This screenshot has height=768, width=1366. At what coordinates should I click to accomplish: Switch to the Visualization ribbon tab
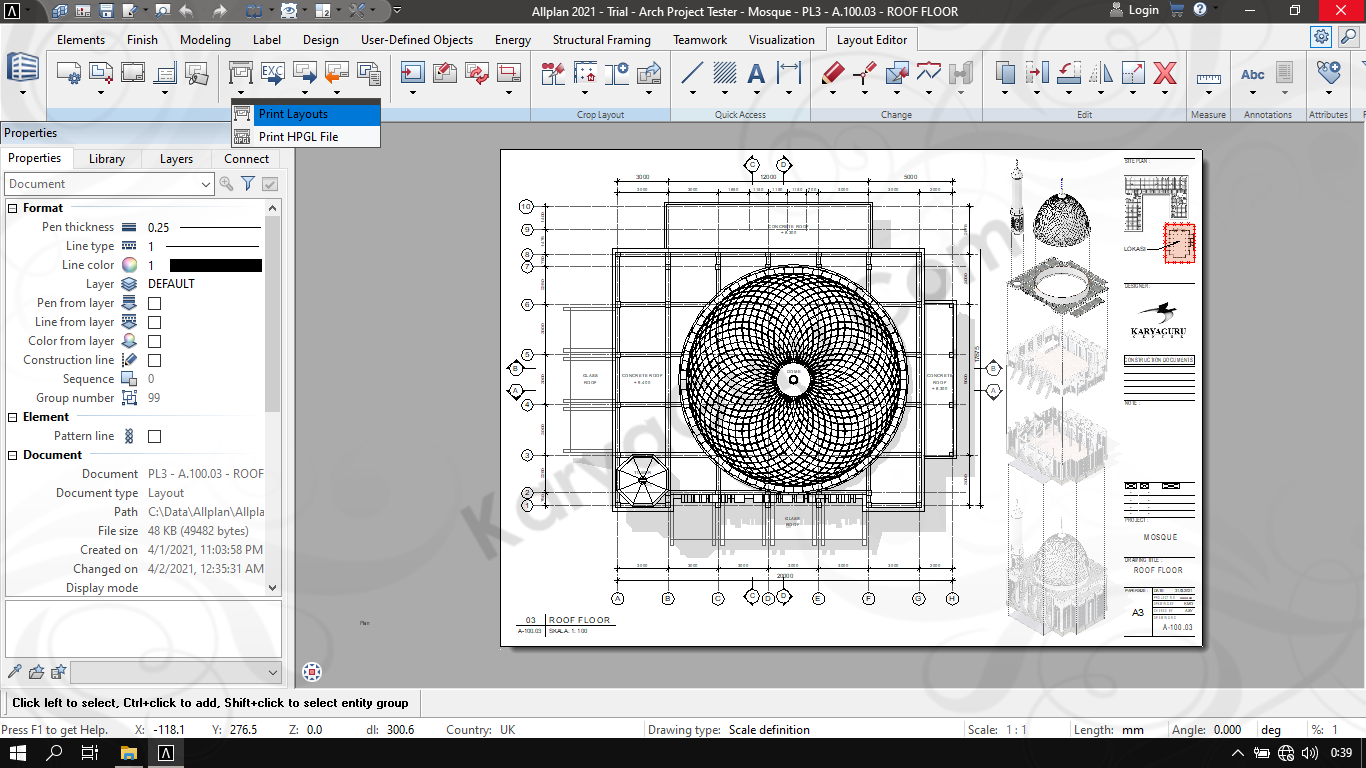[781, 40]
